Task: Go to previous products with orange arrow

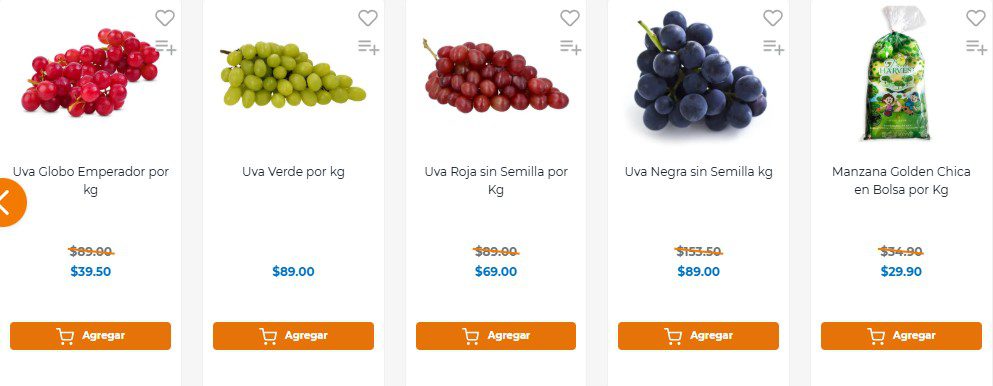Action: point(8,202)
